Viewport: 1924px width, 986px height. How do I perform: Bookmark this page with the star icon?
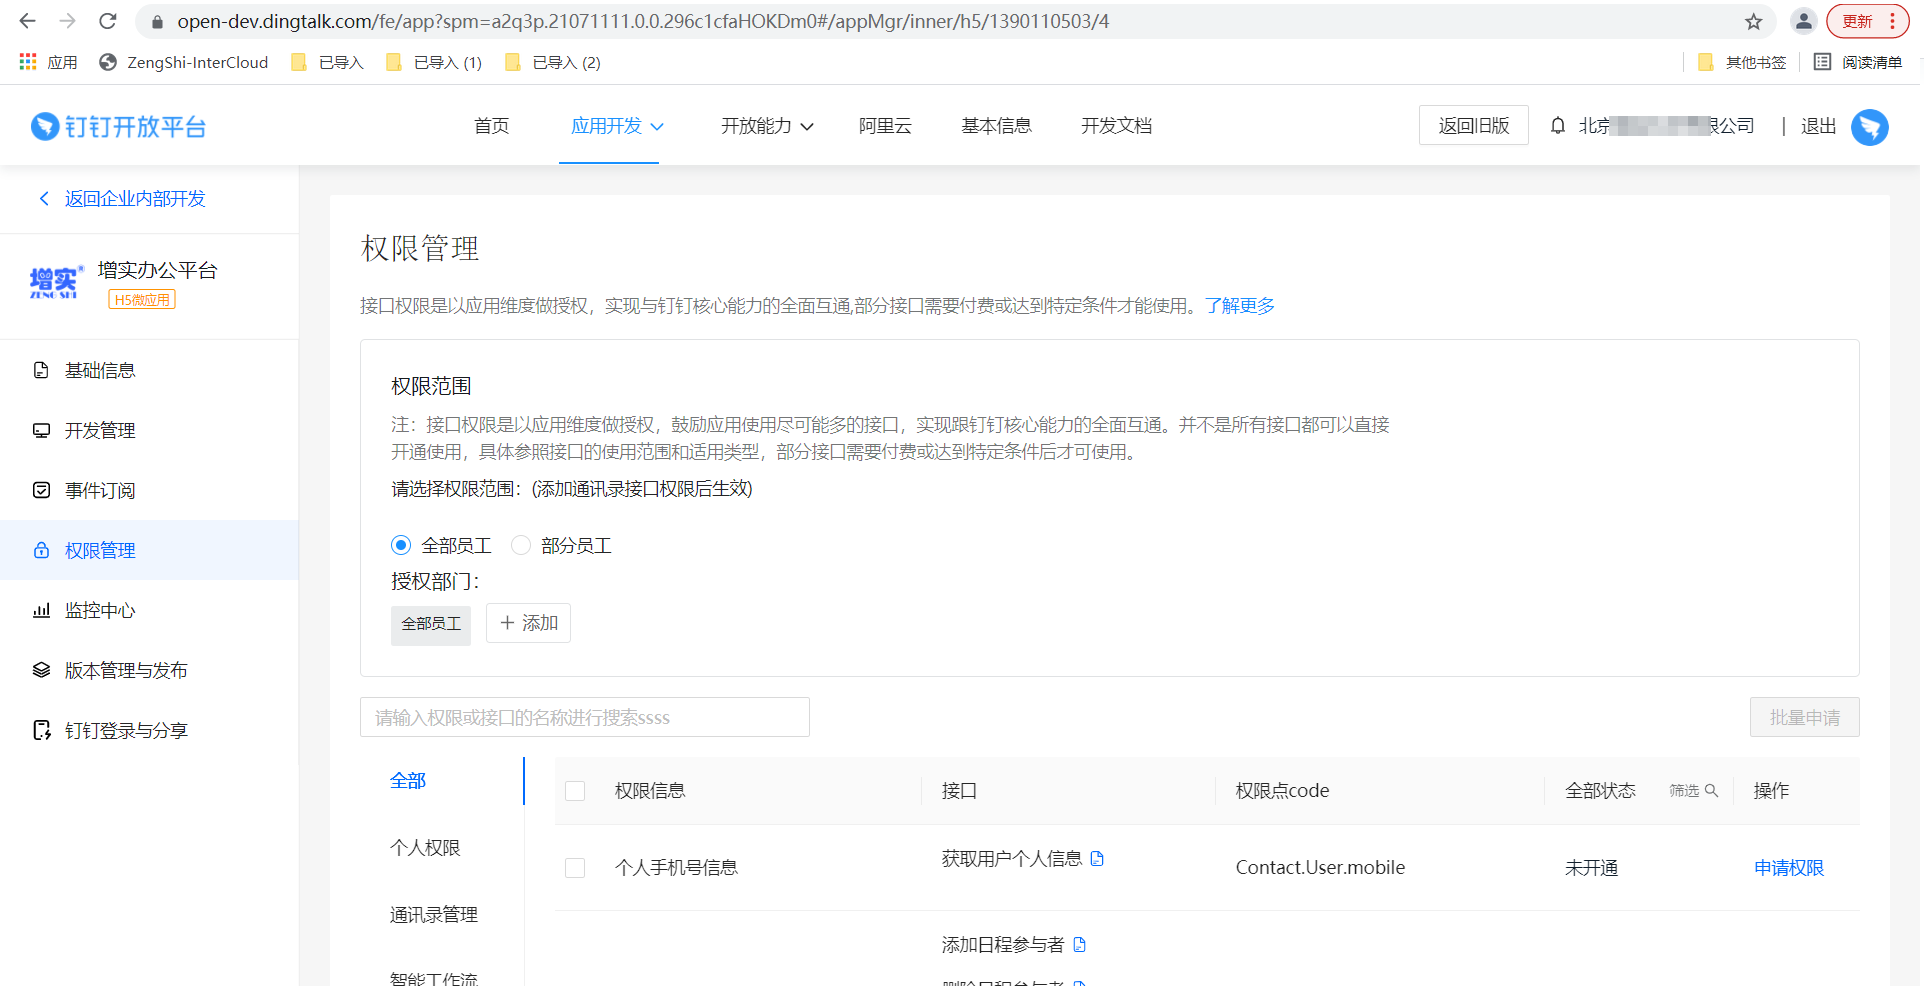(1753, 21)
